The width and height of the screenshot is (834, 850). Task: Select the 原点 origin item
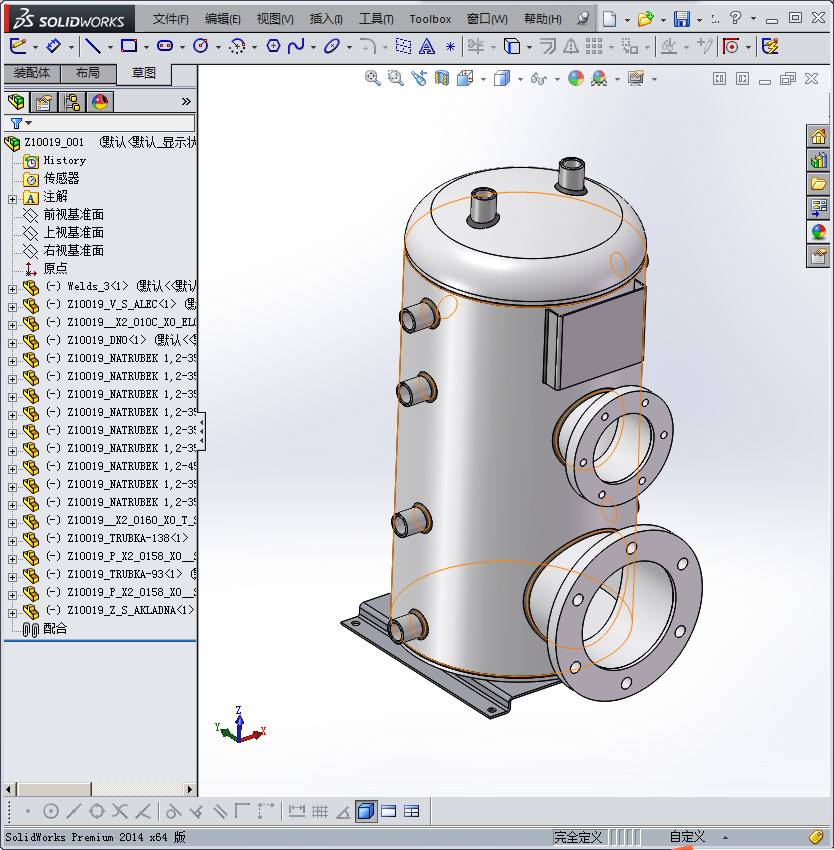pyautogui.click(x=55, y=268)
